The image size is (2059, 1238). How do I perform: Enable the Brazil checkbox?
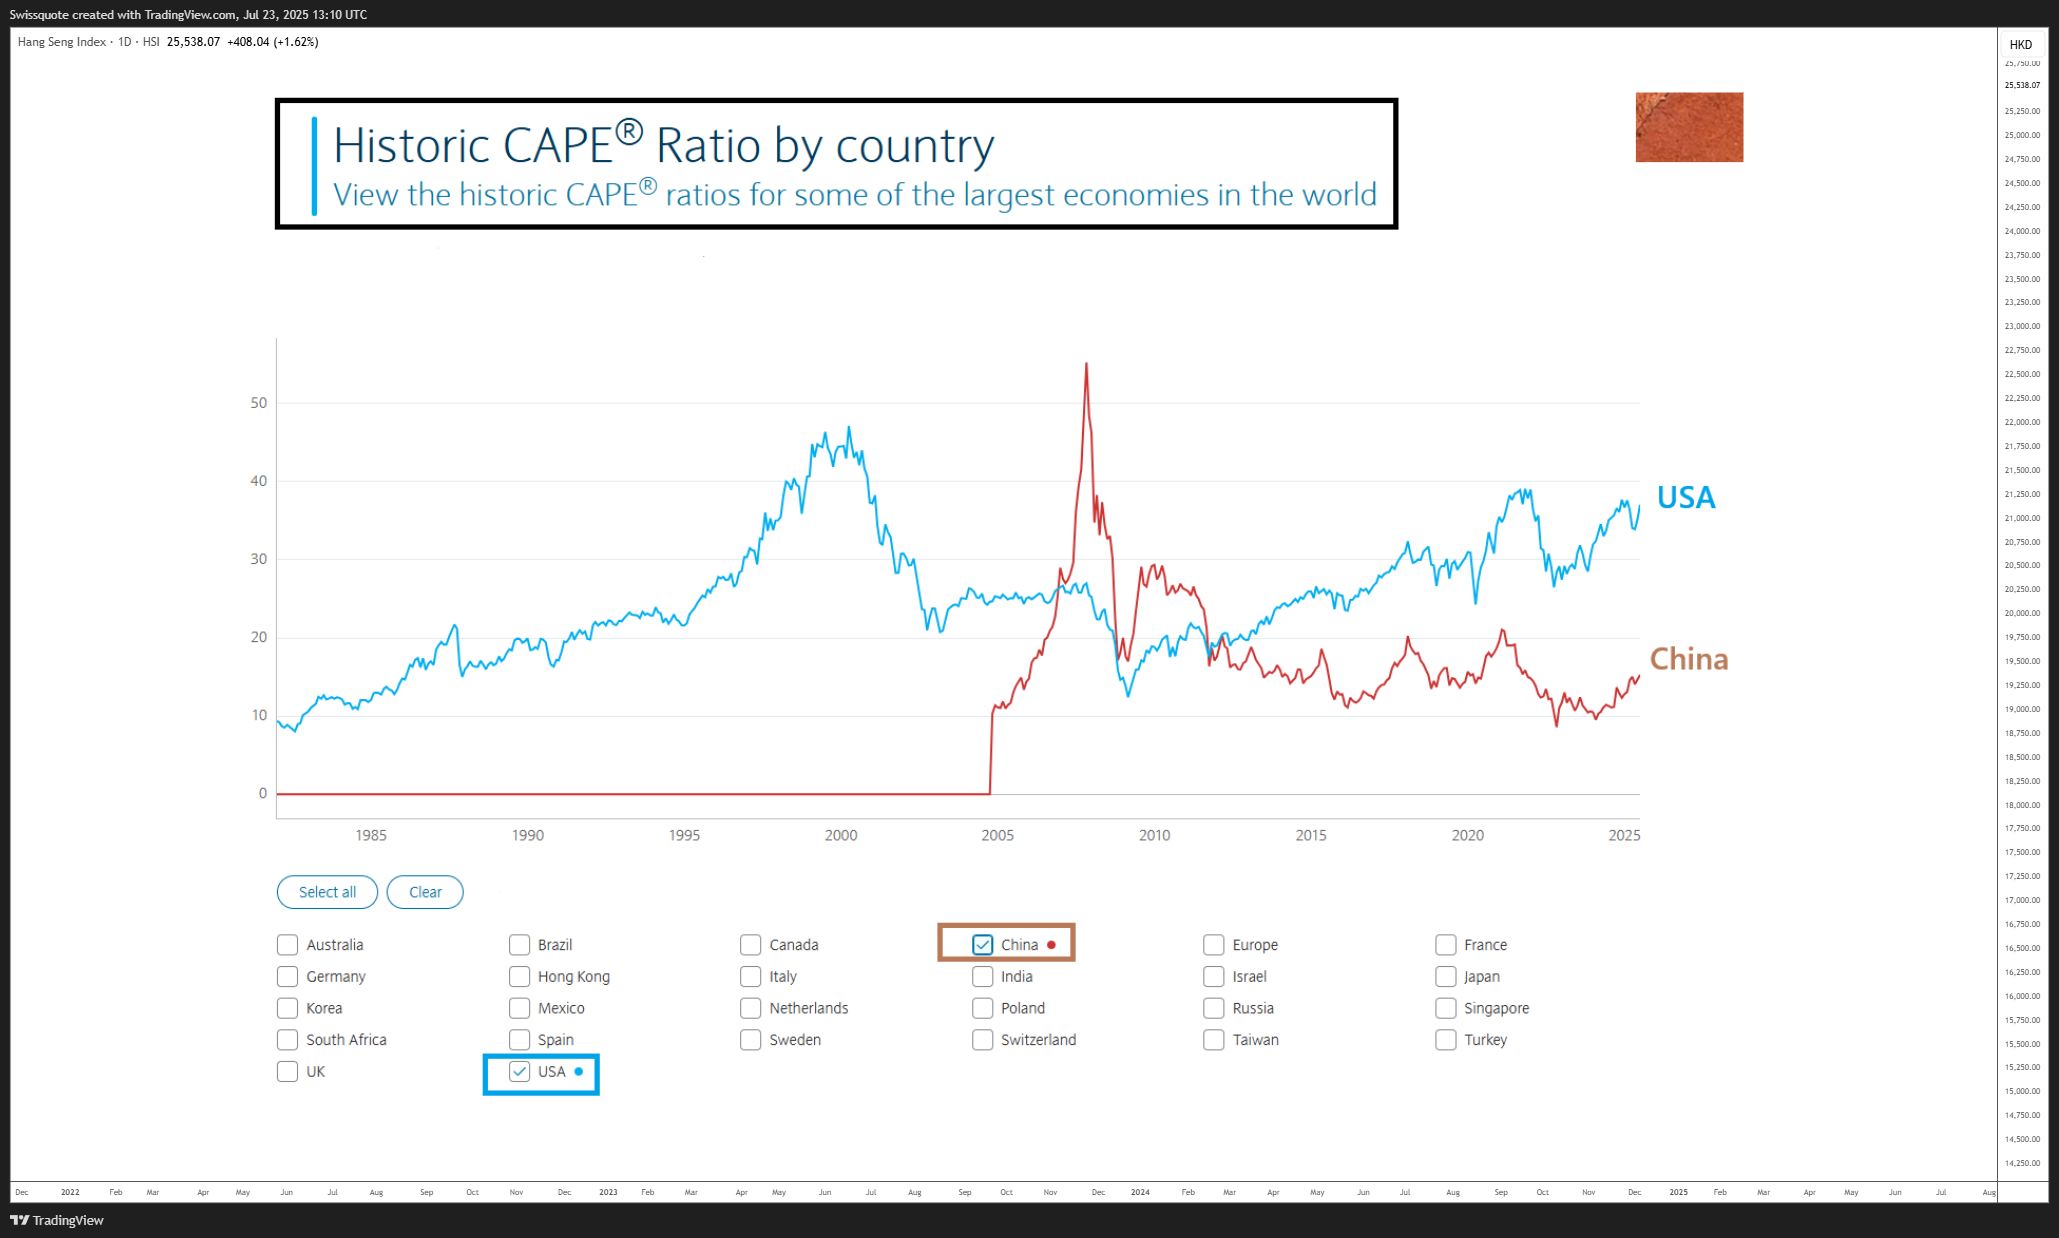point(519,945)
